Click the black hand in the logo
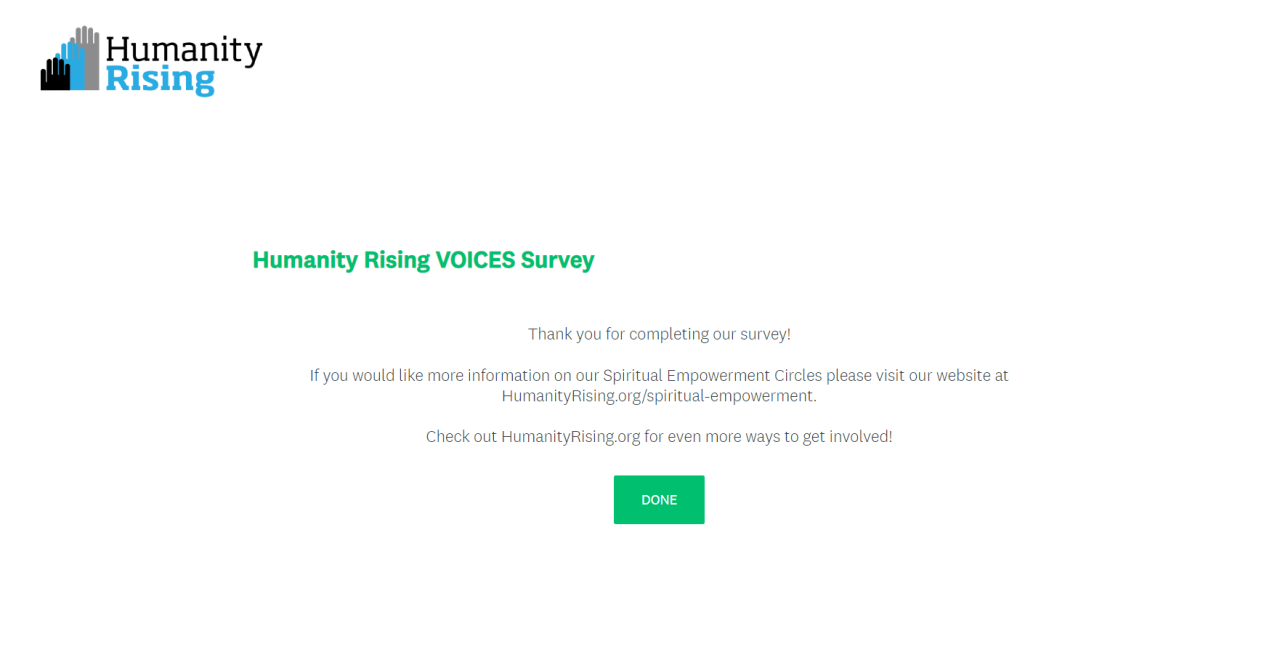Screen dimensions: 1280x647 coord(53,74)
